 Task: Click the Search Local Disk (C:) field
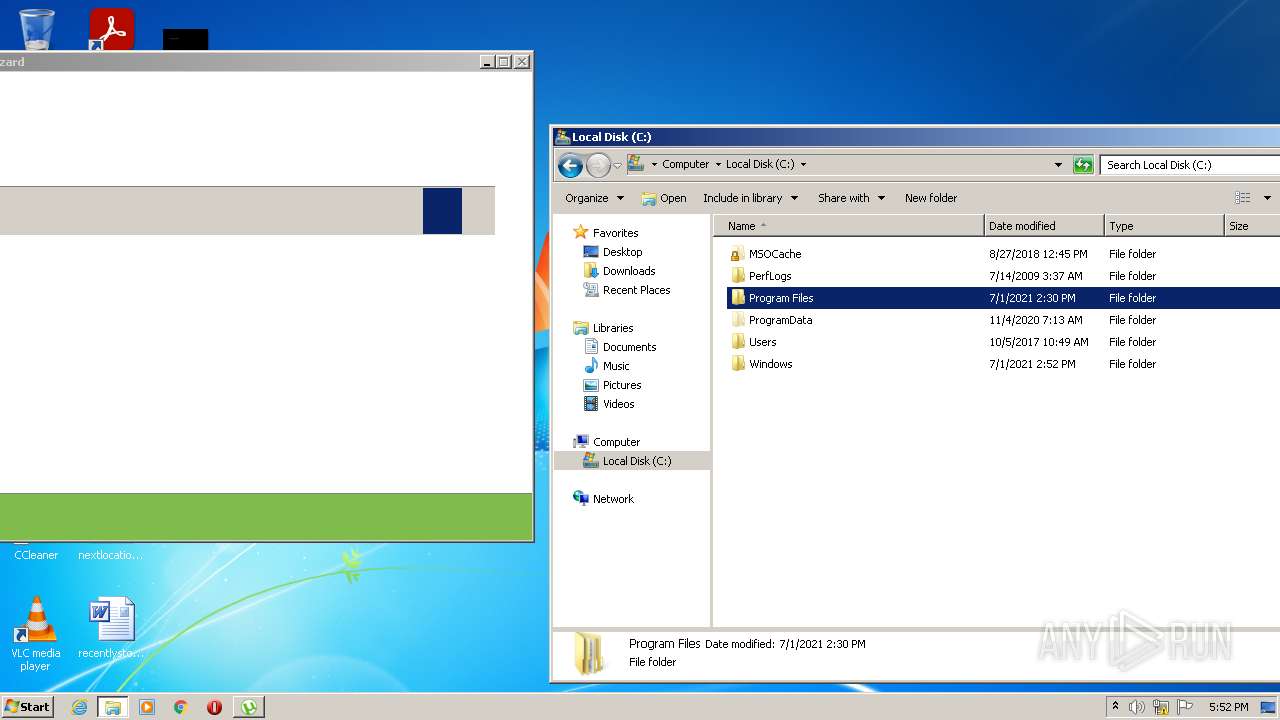[x=1190, y=165]
